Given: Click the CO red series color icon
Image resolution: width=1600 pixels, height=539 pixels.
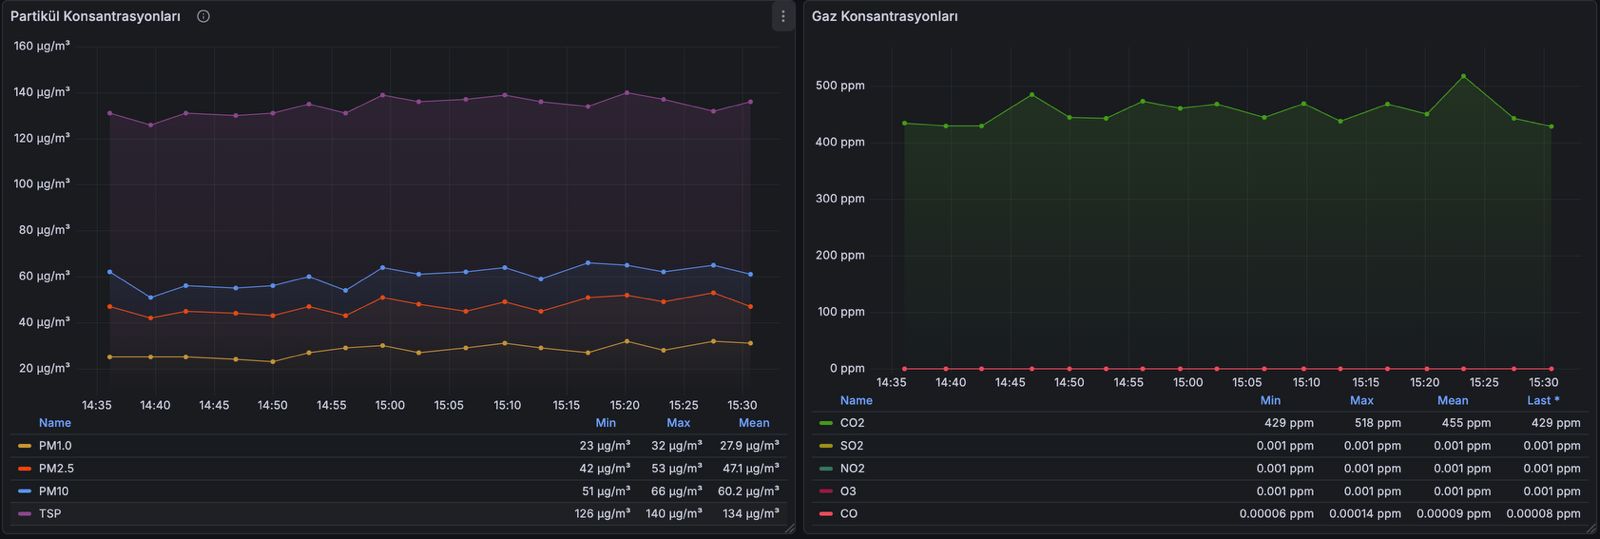Looking at the screenshot, I should click(826, 514).
